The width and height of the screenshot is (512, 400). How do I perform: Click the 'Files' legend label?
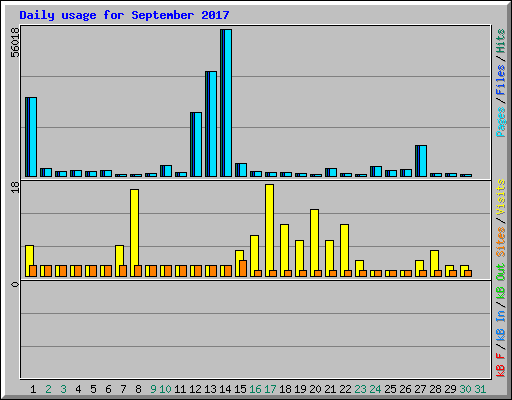[x=501, y=79]
